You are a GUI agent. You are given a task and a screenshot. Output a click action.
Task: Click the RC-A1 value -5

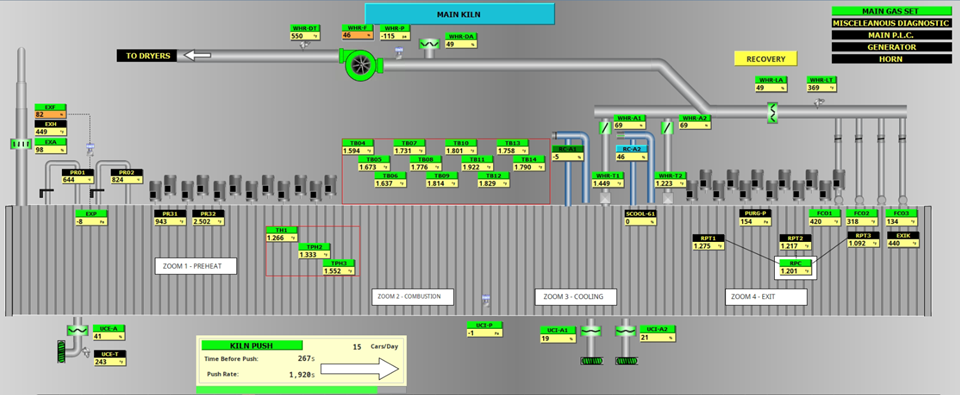(567, 157)
